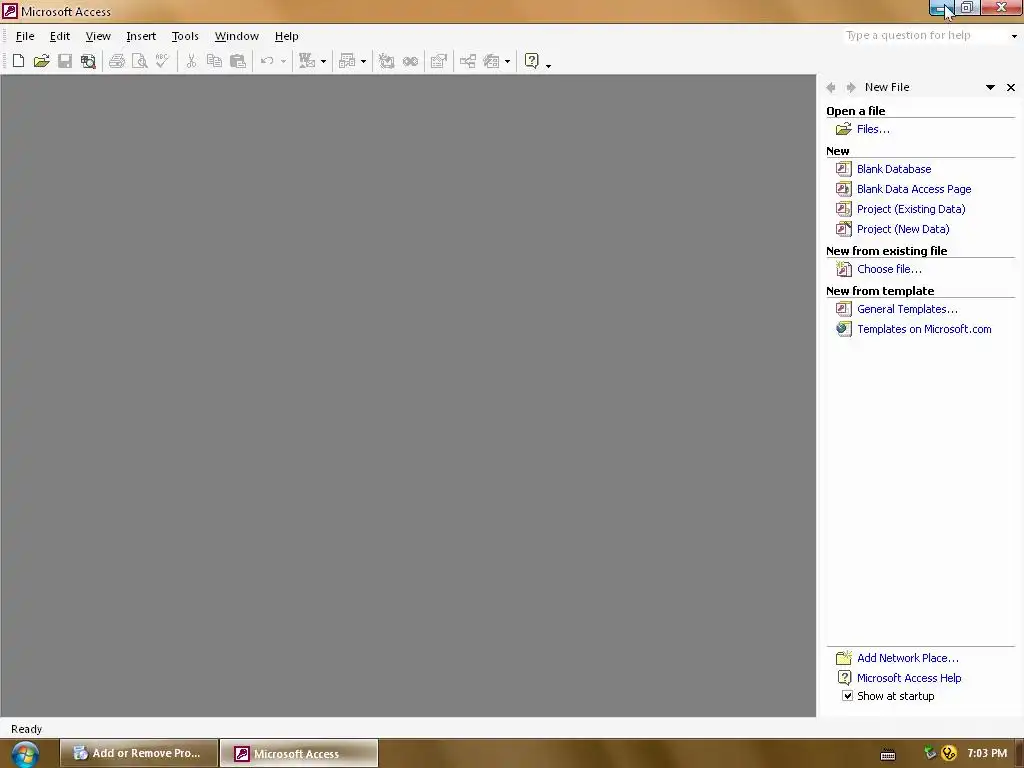The height and width of the screenshot is (768, 1024).
Task: Close the New File task pane
Action: coord(1011,88)
